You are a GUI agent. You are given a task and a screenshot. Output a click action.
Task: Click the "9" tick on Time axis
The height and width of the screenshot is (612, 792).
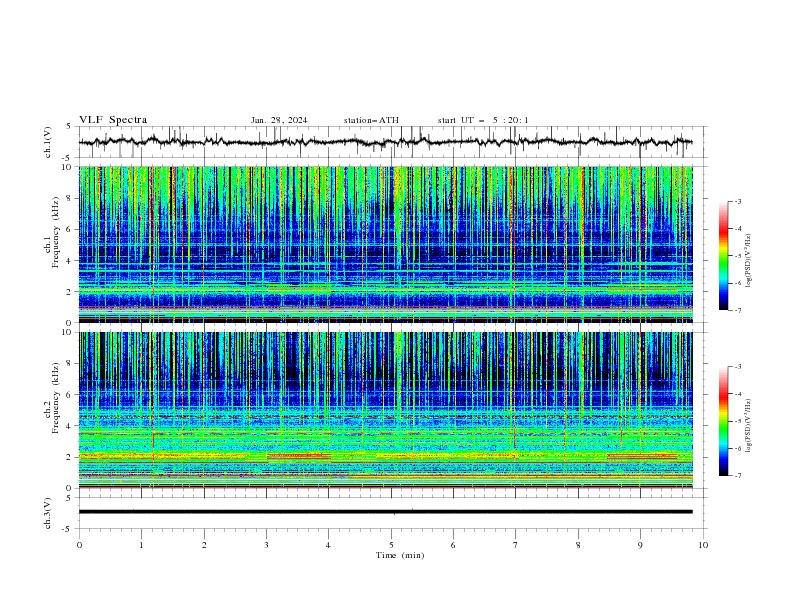coord(640,545)
